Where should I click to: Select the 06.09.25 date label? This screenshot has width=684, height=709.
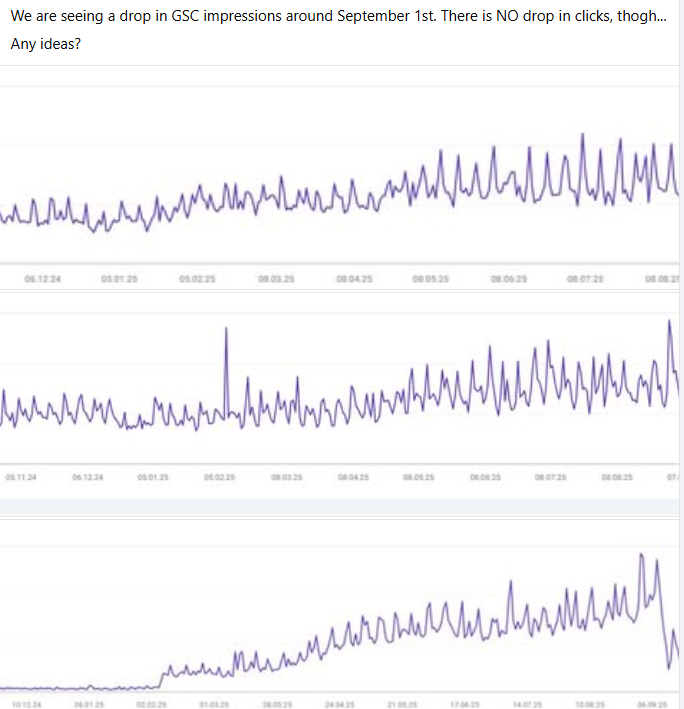pyautogui.click(x=652, y=705)
